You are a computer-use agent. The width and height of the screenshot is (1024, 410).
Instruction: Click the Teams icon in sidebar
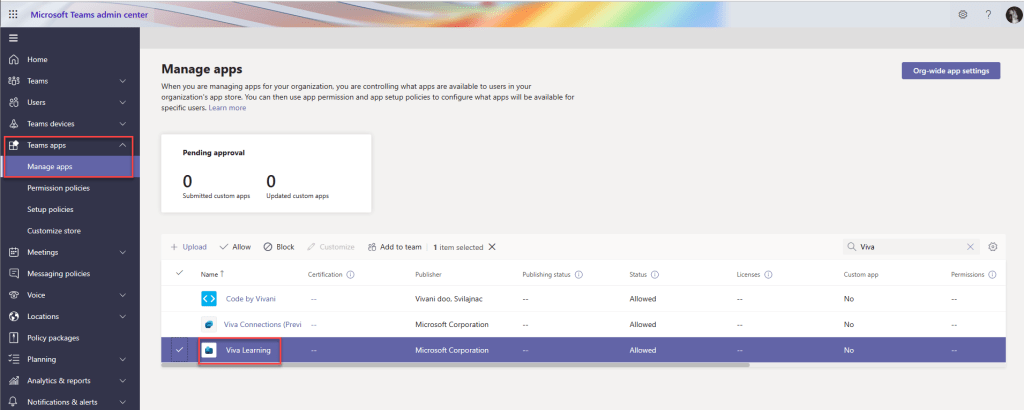click(x=14, y=81)
